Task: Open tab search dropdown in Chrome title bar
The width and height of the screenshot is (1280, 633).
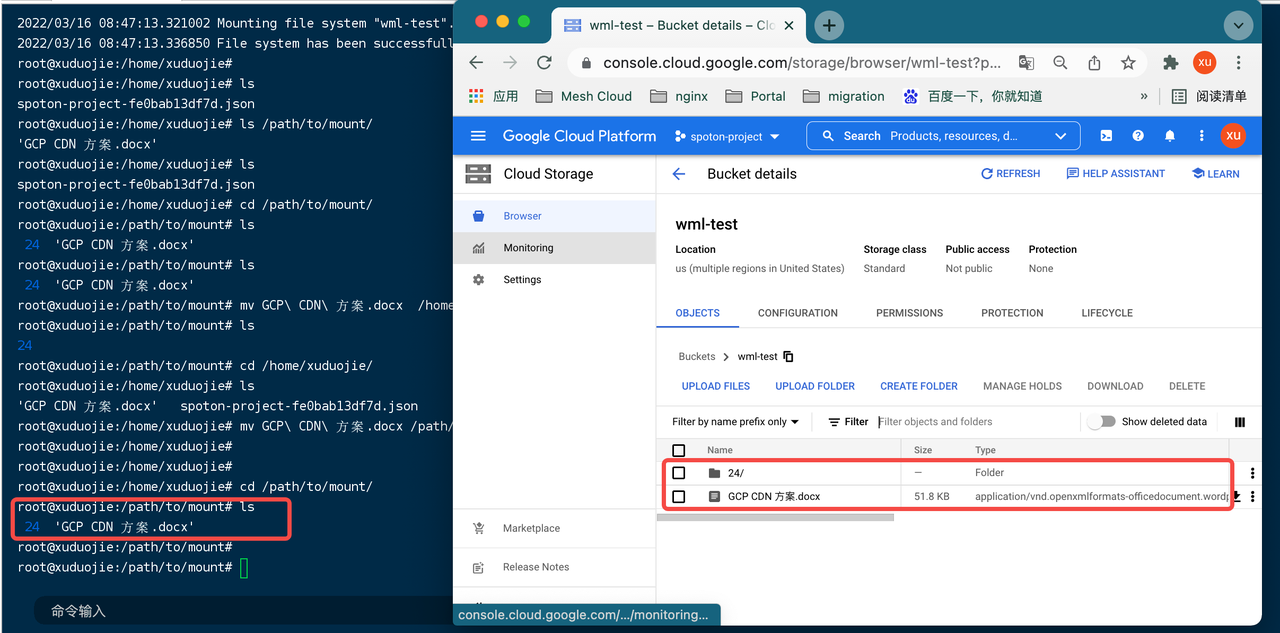Action: click(1238, 26)
